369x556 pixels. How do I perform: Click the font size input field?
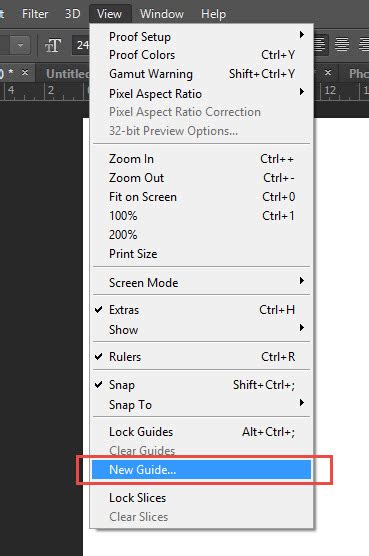coord(82,45)
